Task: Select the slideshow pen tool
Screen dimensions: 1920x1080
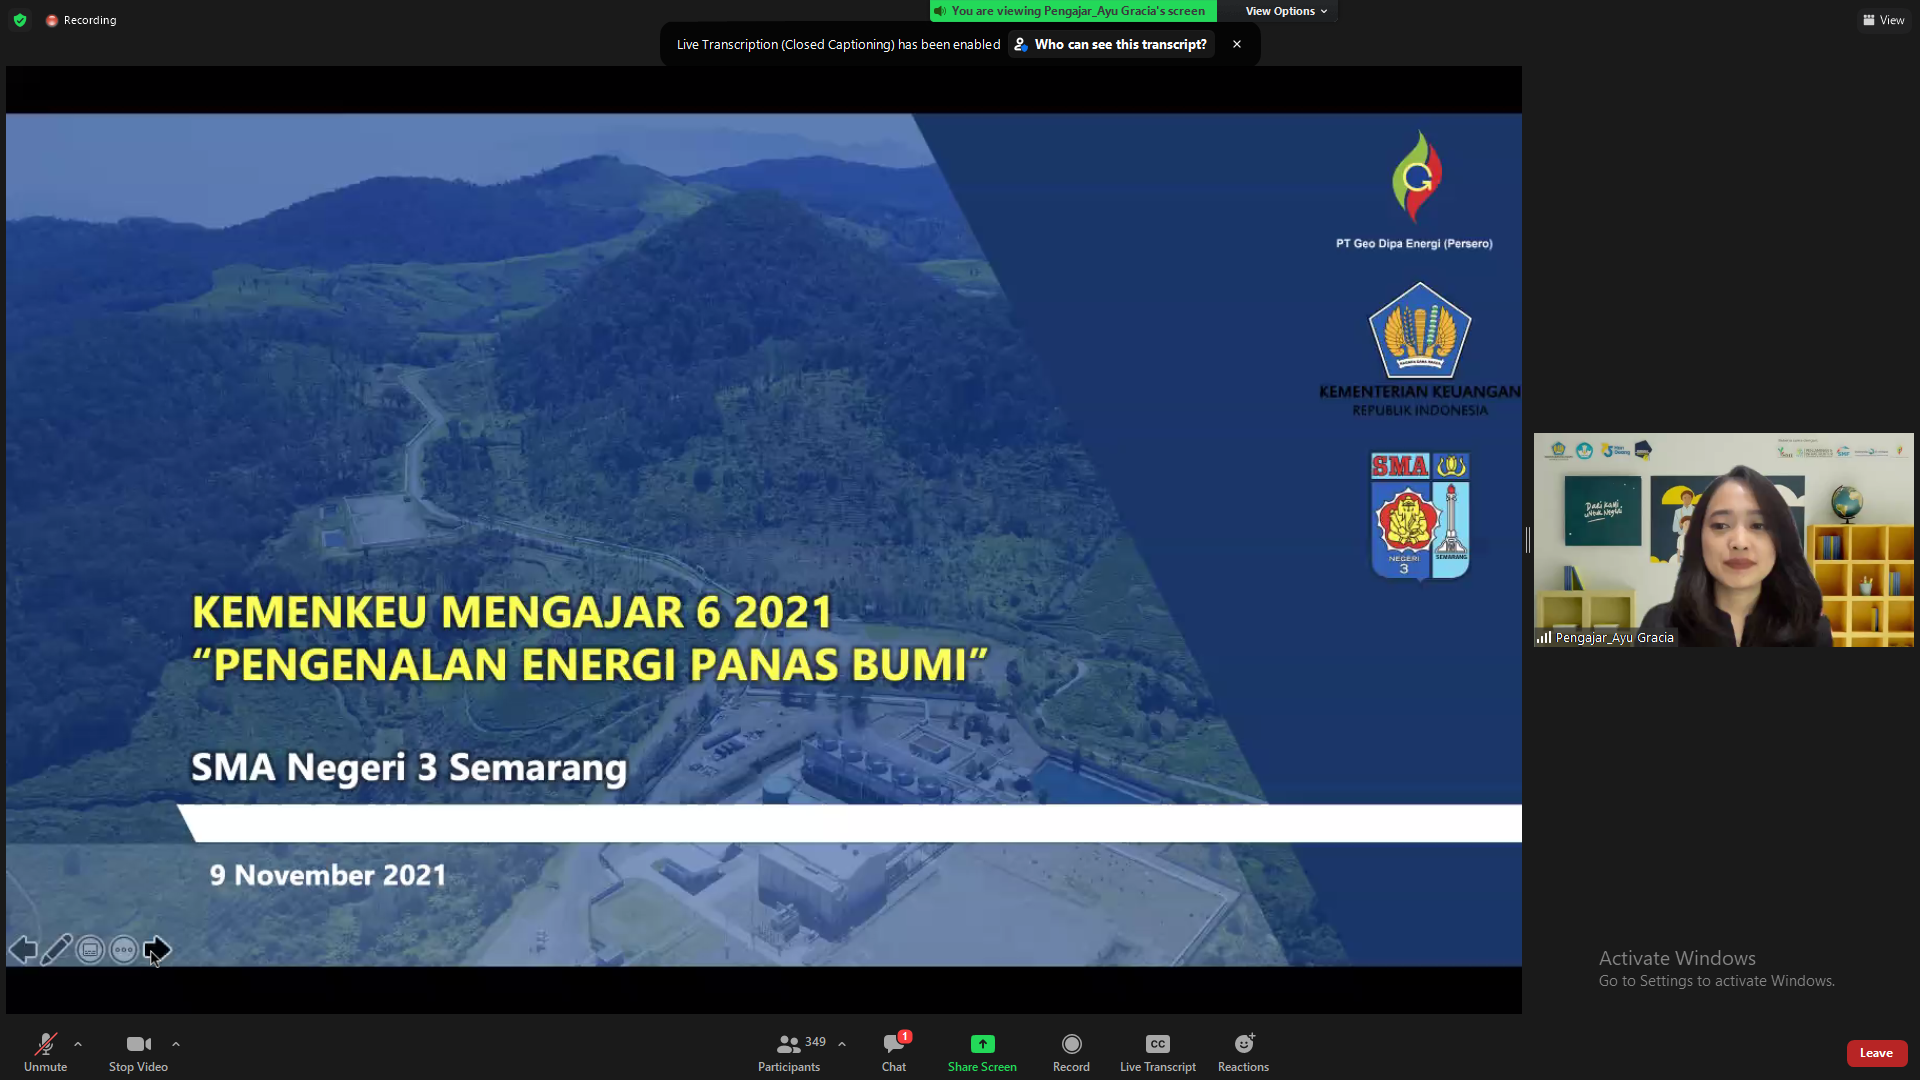Action: point(56,949)
